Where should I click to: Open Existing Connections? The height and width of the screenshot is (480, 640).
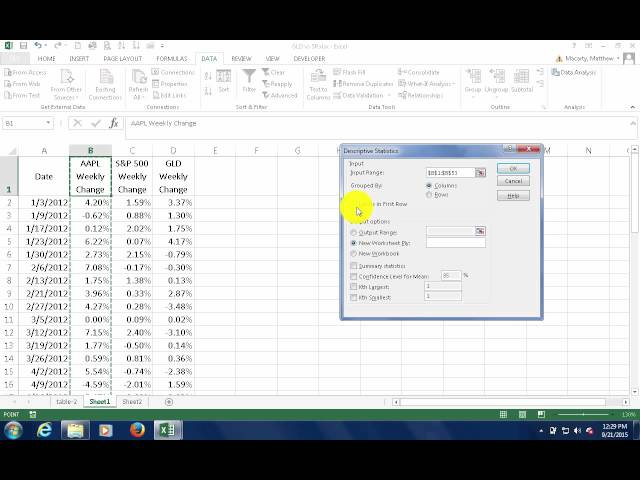click(105, 84)
